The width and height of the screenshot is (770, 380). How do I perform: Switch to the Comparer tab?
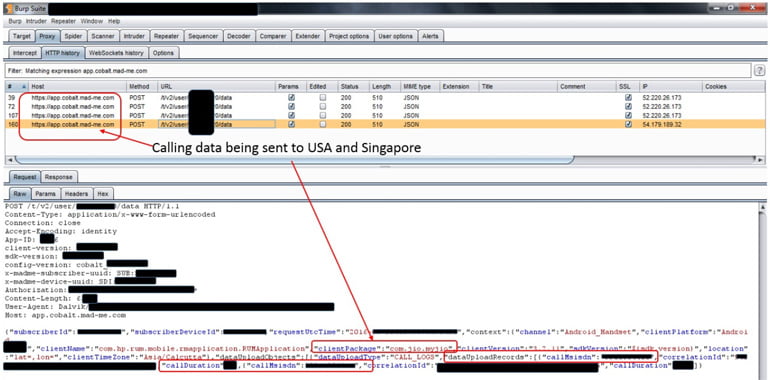[273, 36]
